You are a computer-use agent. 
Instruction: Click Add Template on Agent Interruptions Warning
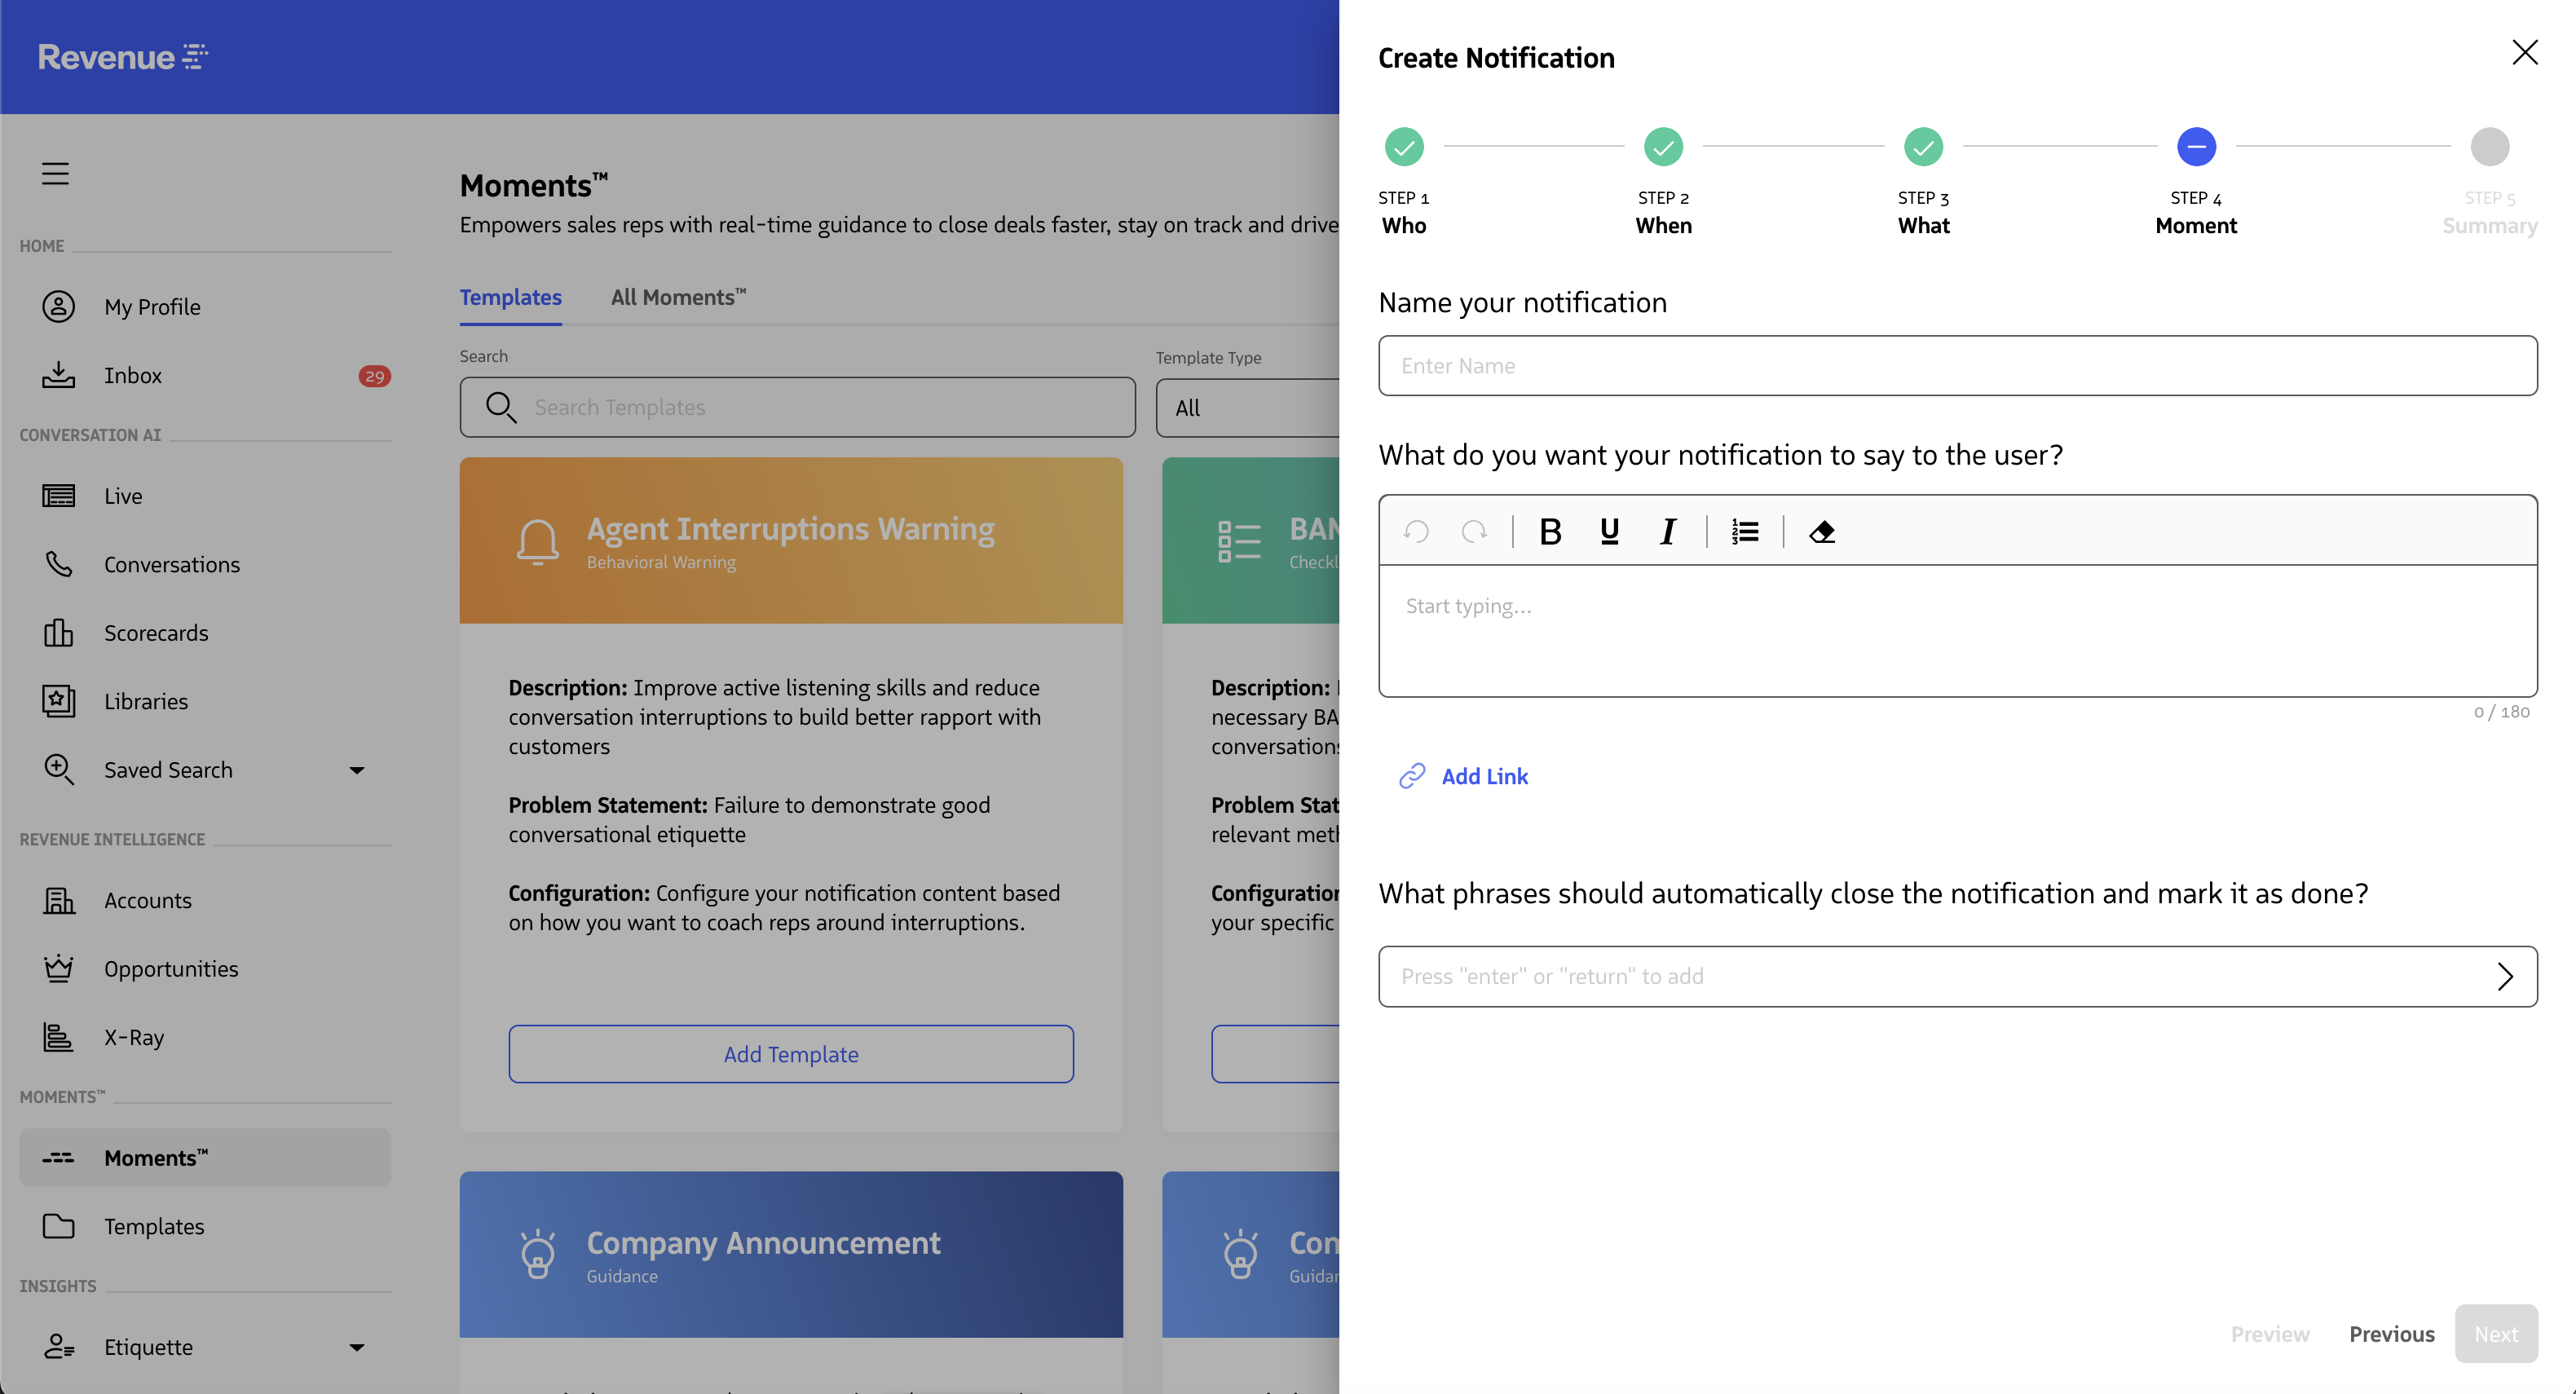pos(791,1054)
